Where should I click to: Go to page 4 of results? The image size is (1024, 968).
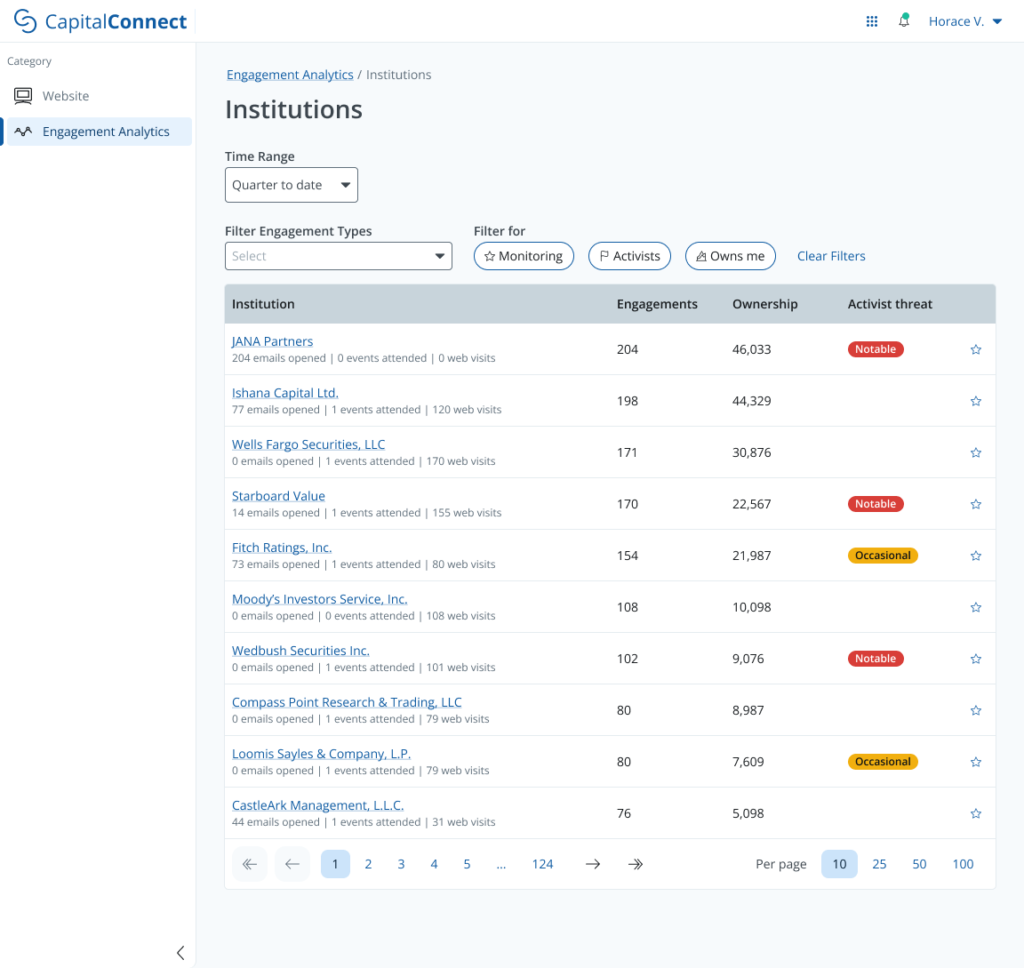[x=434, y=863]
